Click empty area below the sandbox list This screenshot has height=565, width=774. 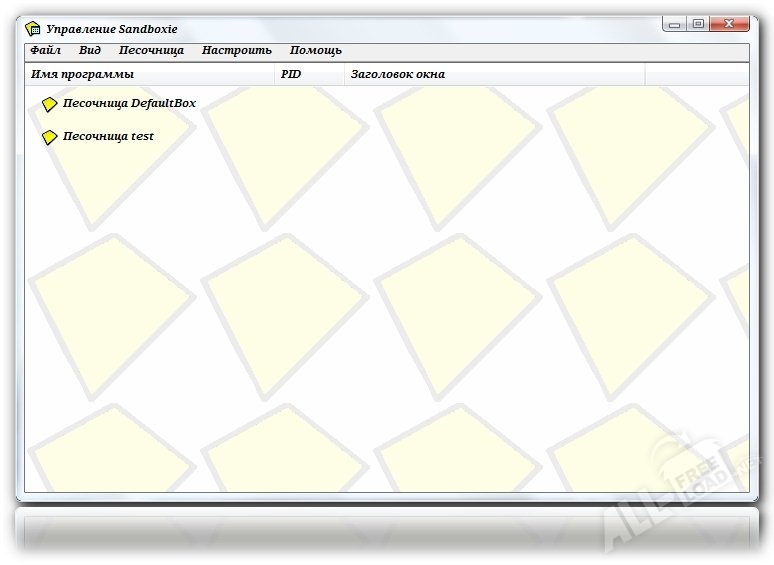tap(386, 330)
